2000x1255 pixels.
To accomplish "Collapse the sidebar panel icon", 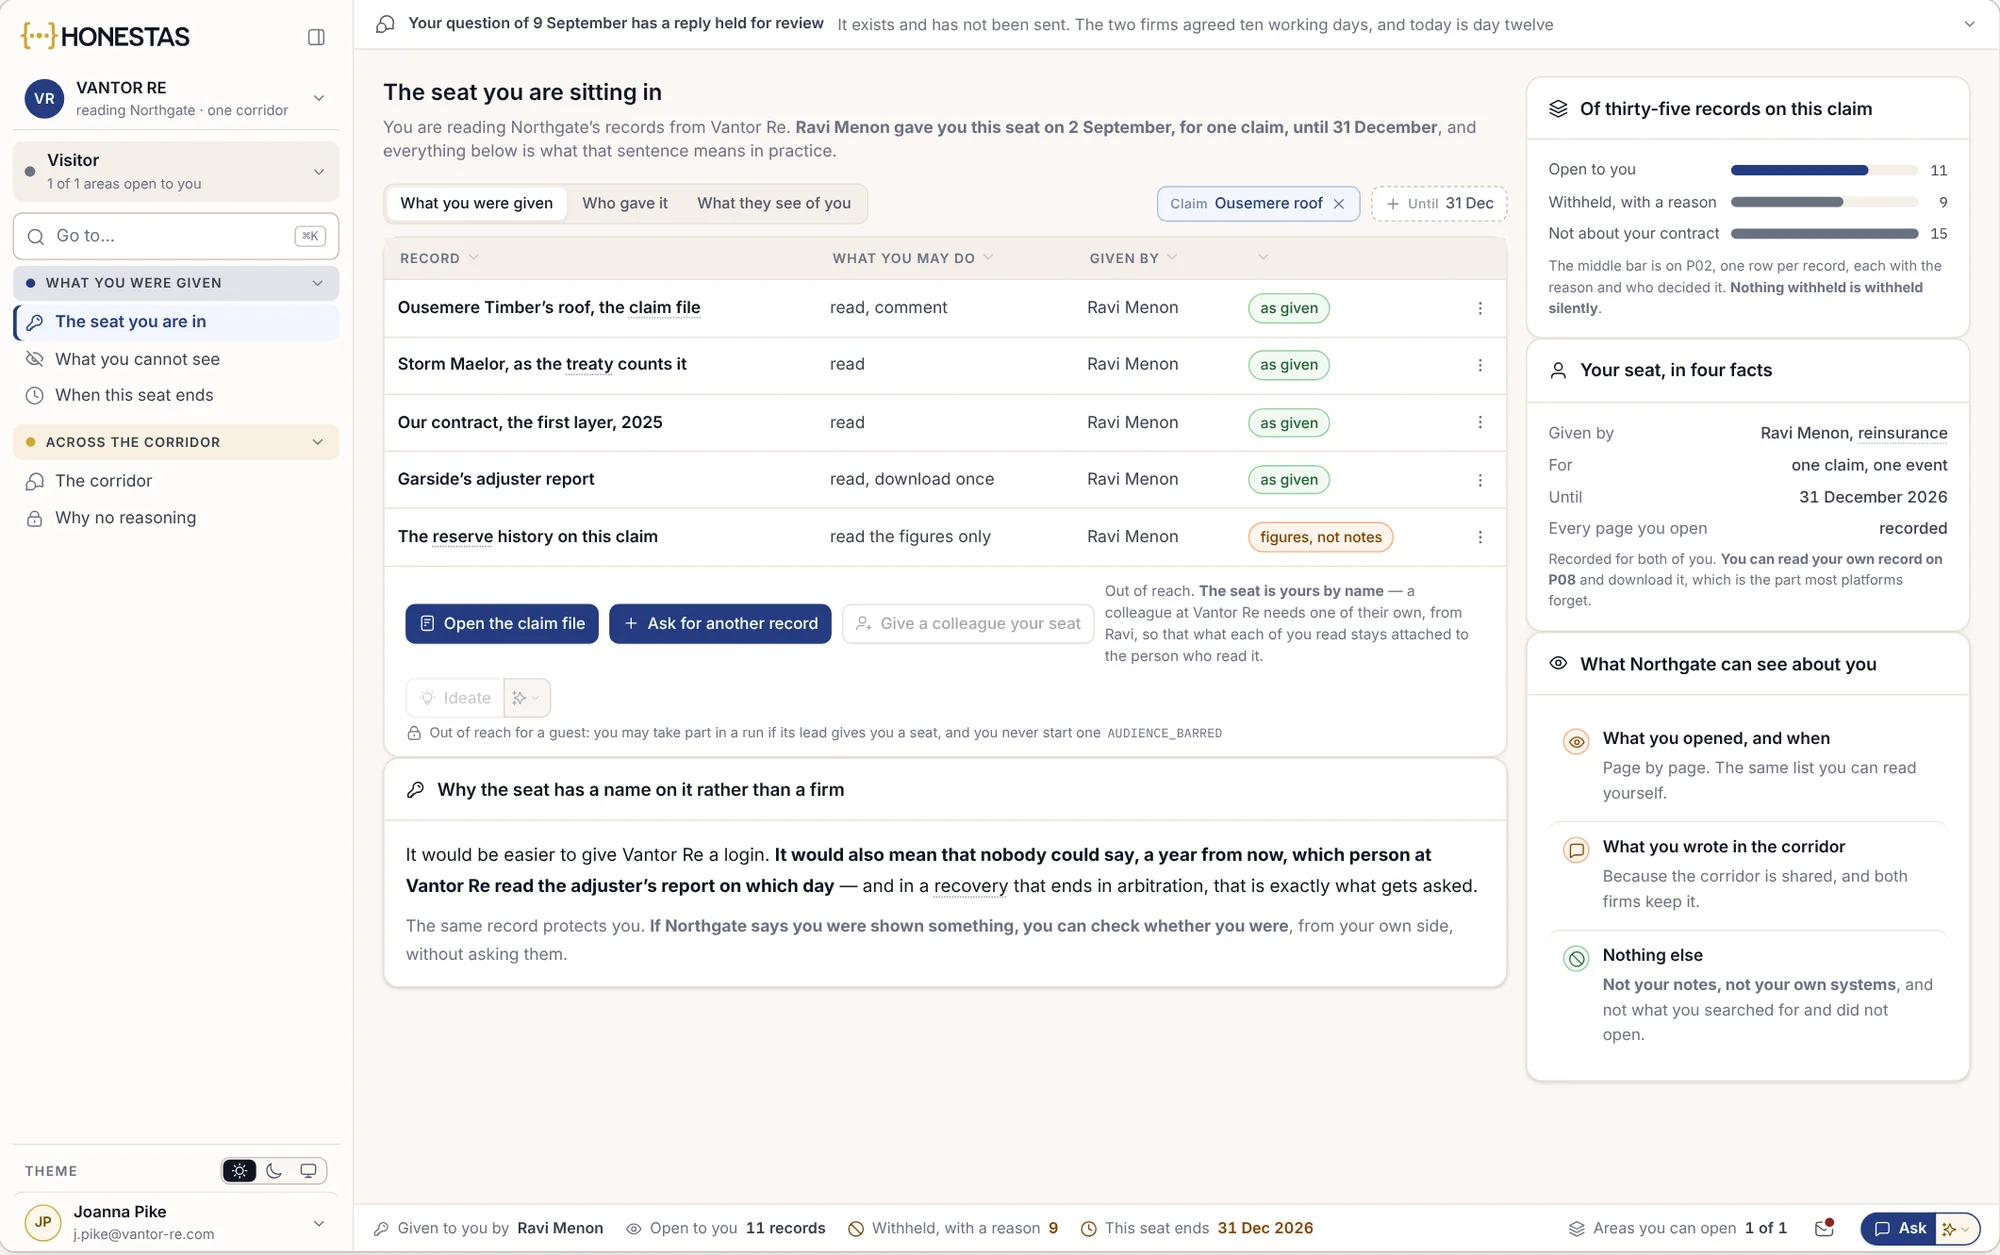I will coord(316,37).
